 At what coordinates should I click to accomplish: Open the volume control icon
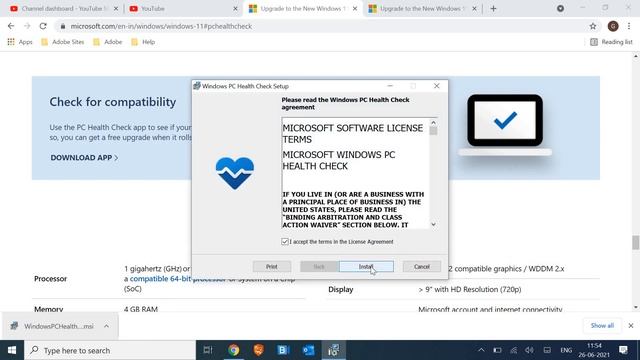529,350
